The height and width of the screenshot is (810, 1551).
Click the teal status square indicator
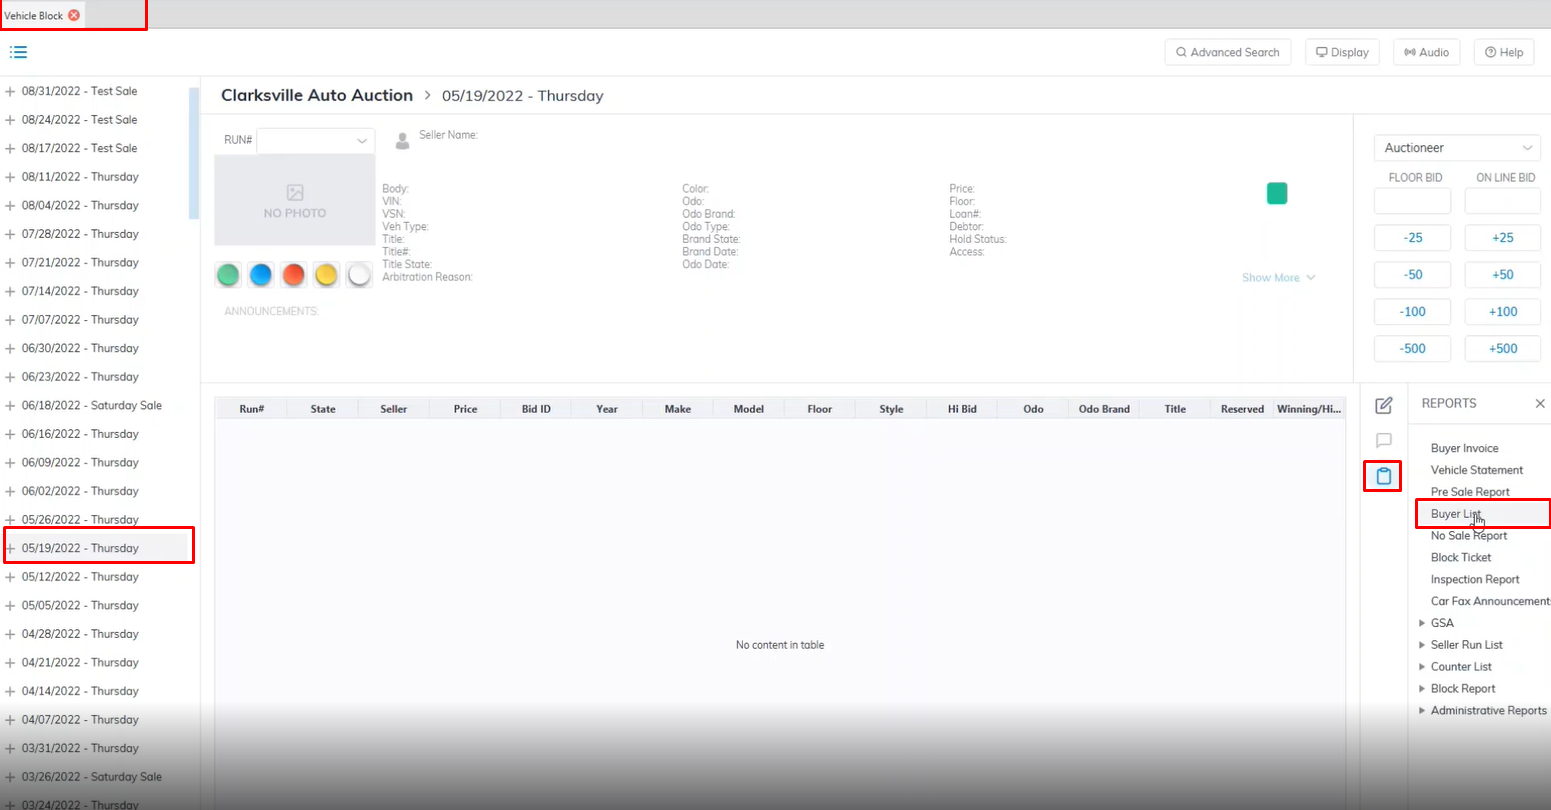pos(1276,194)
